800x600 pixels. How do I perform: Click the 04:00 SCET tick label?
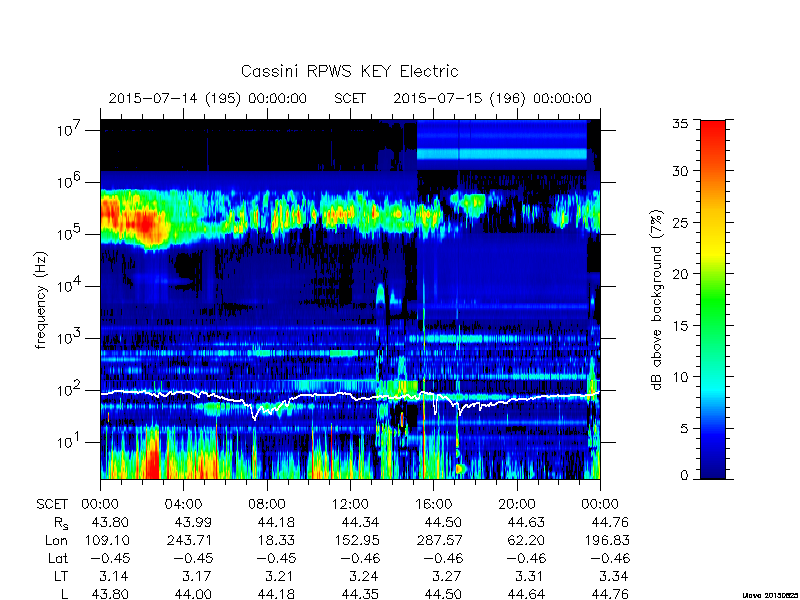183,505
